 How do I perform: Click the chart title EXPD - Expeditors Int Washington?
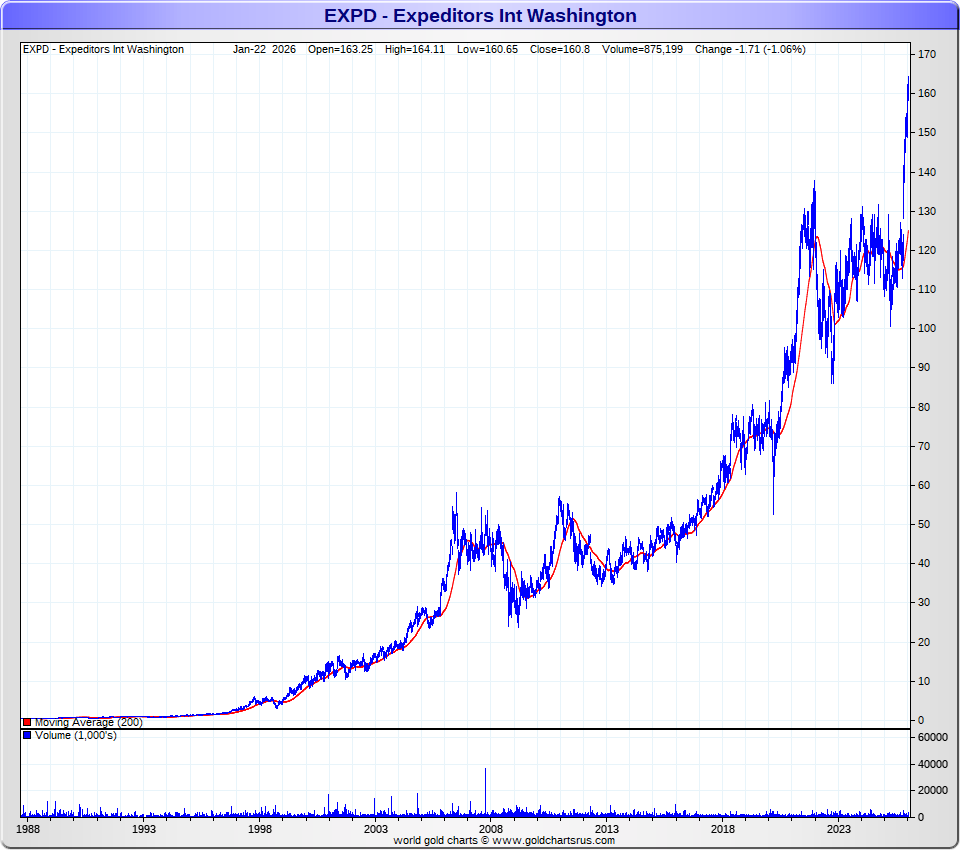[480, 16]
